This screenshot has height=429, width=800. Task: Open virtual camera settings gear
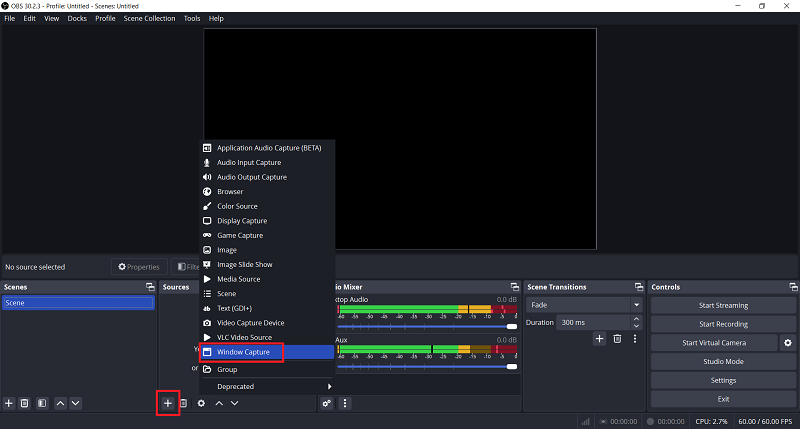point(788,343)
